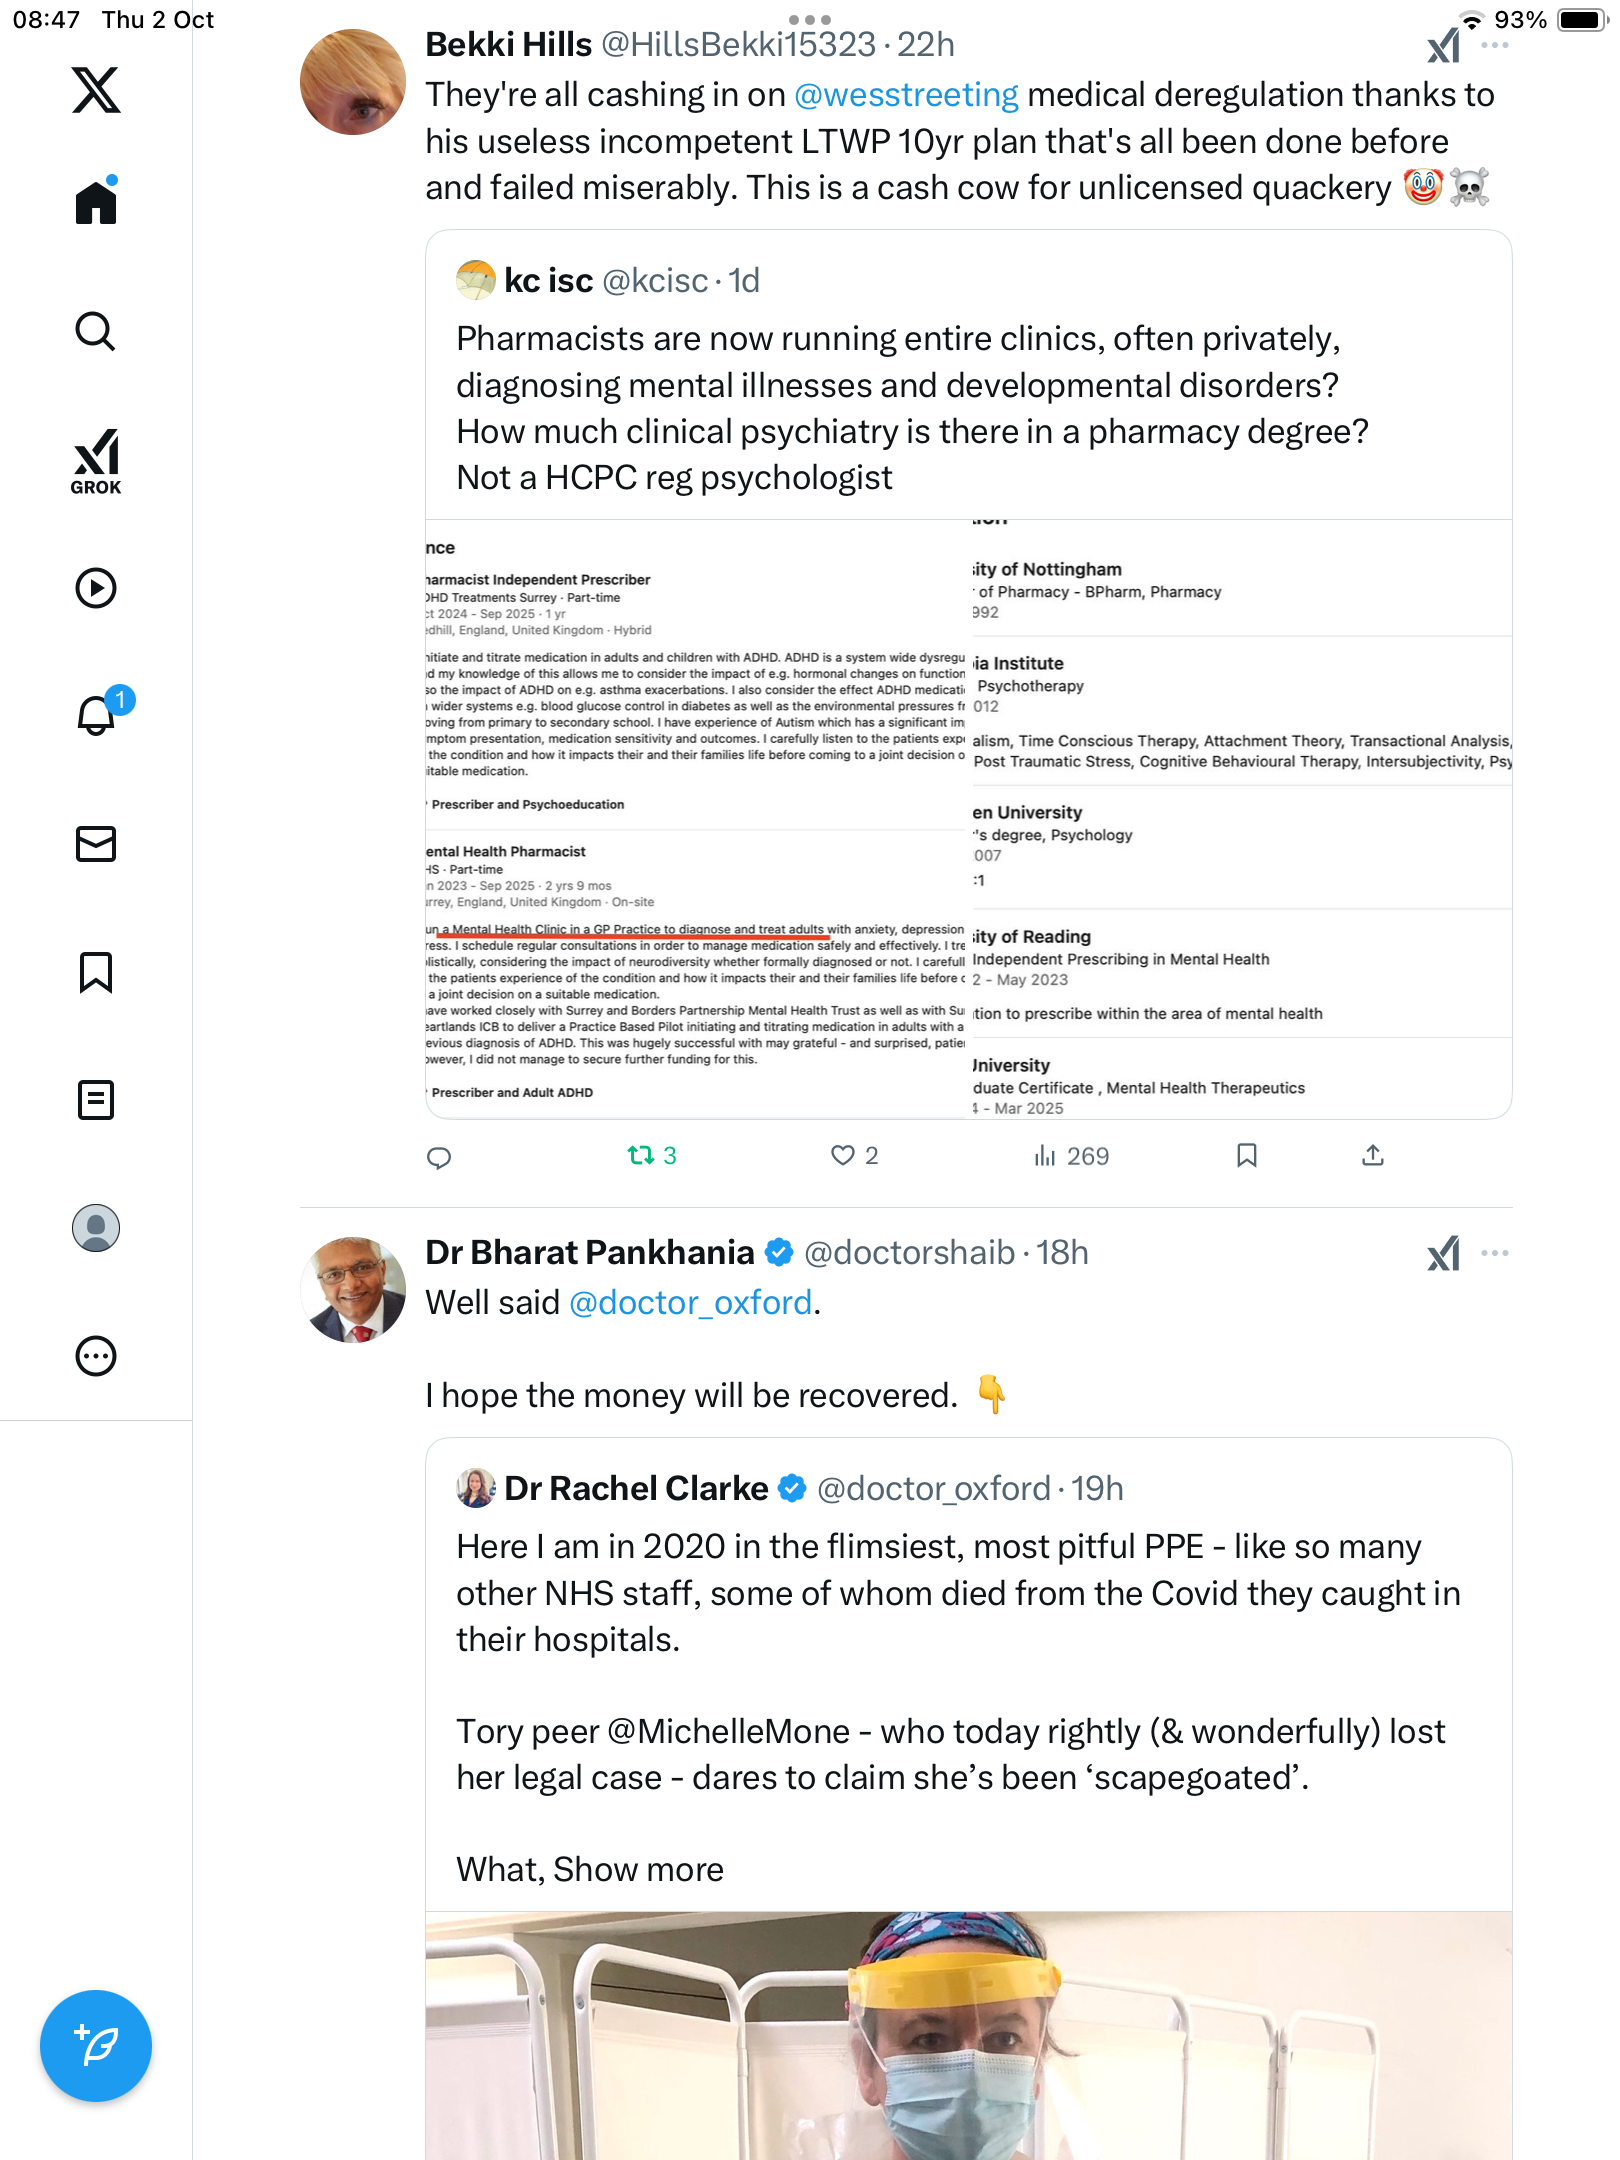Viewport: 1620px width, 2160px height.
Task: Open Search from the sidebar
Action: pos(96,332)
